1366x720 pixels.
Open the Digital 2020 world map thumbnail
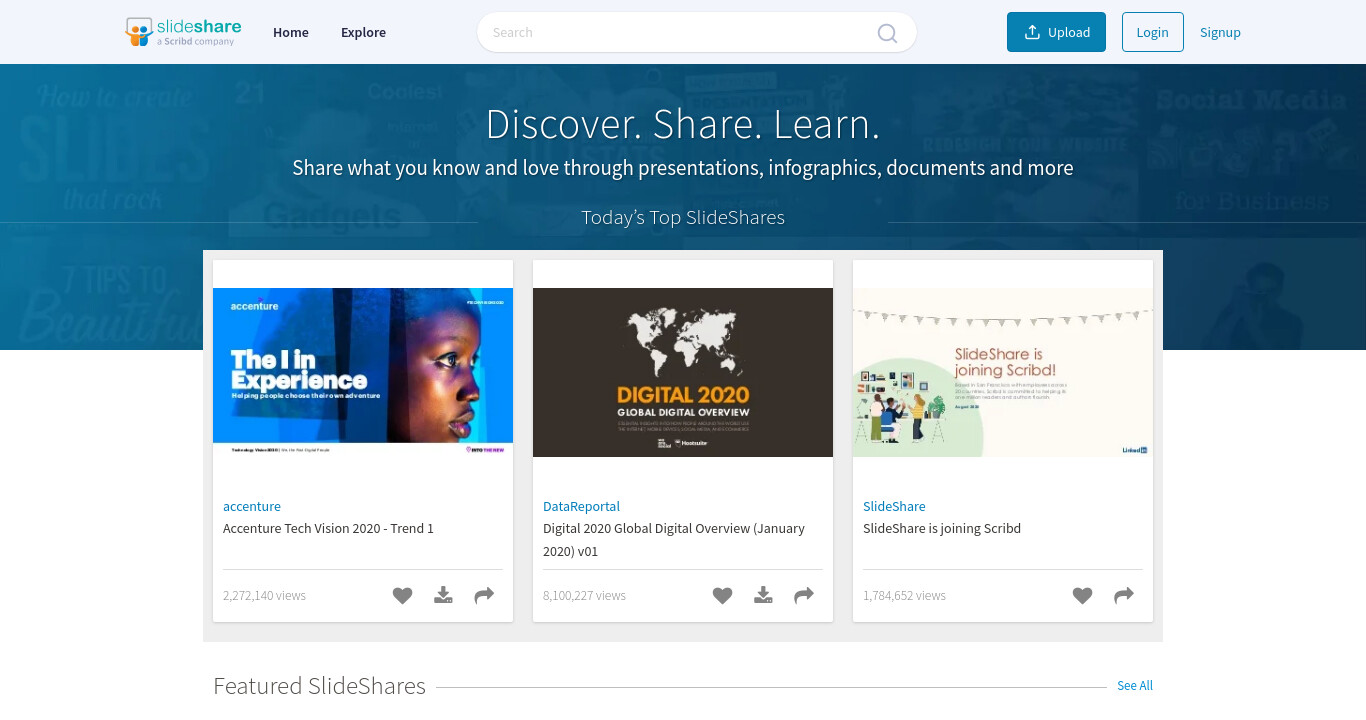[x=683, y=372]
